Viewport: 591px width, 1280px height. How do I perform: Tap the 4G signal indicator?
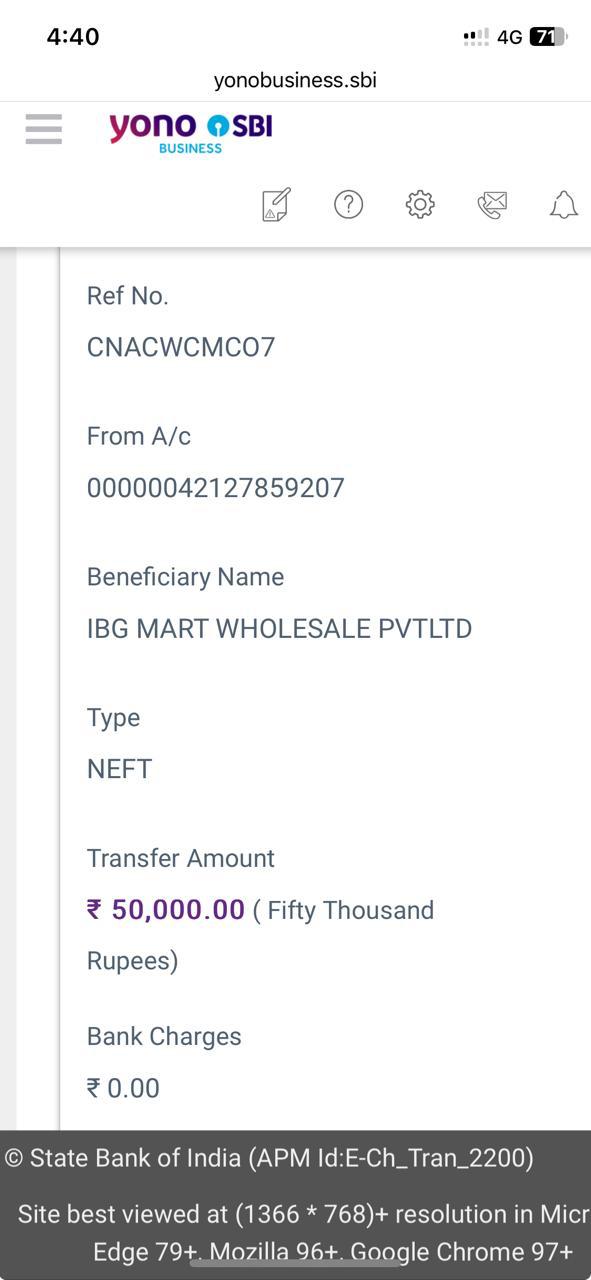coord(509,37)
